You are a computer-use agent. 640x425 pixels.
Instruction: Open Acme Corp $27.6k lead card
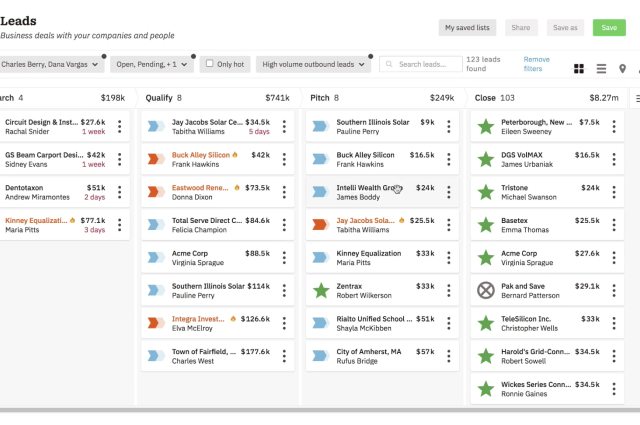pyautogui.click(x=547, y=258)
